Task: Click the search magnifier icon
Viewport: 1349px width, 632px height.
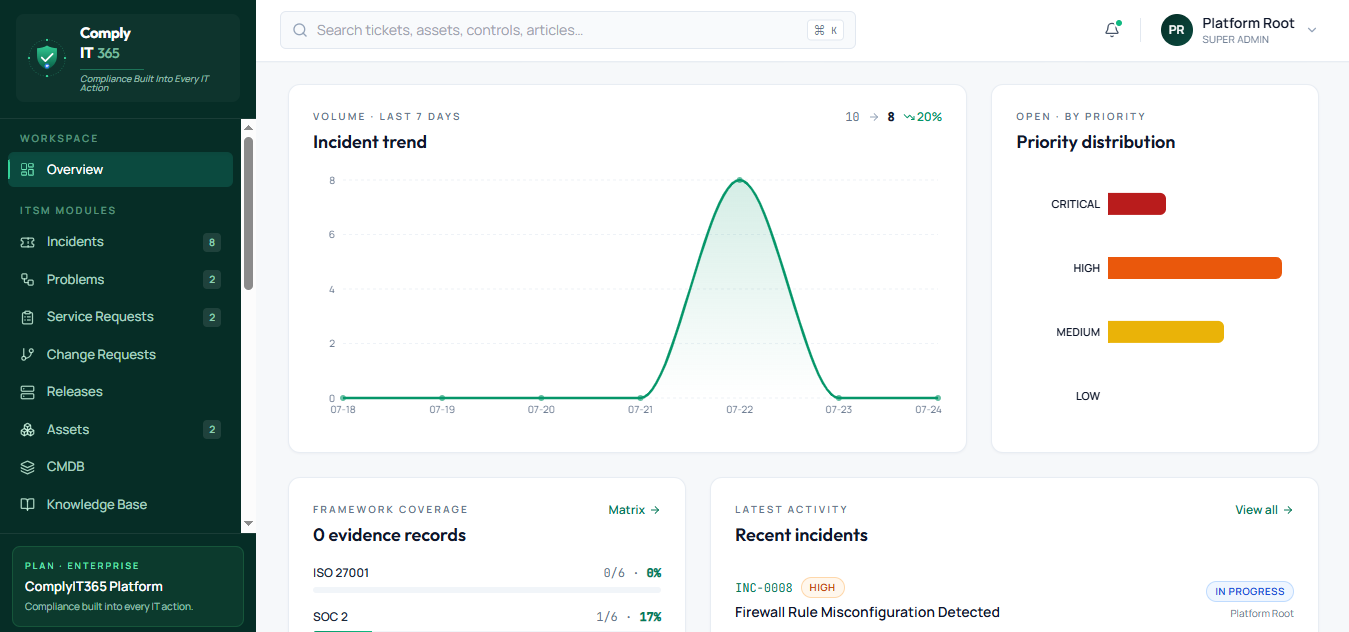Action: coord(300,30)
